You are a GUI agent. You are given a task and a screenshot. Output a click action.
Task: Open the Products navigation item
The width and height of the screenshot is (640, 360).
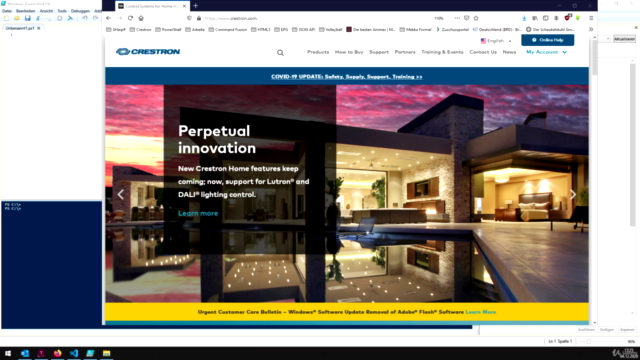pos(318,52)
